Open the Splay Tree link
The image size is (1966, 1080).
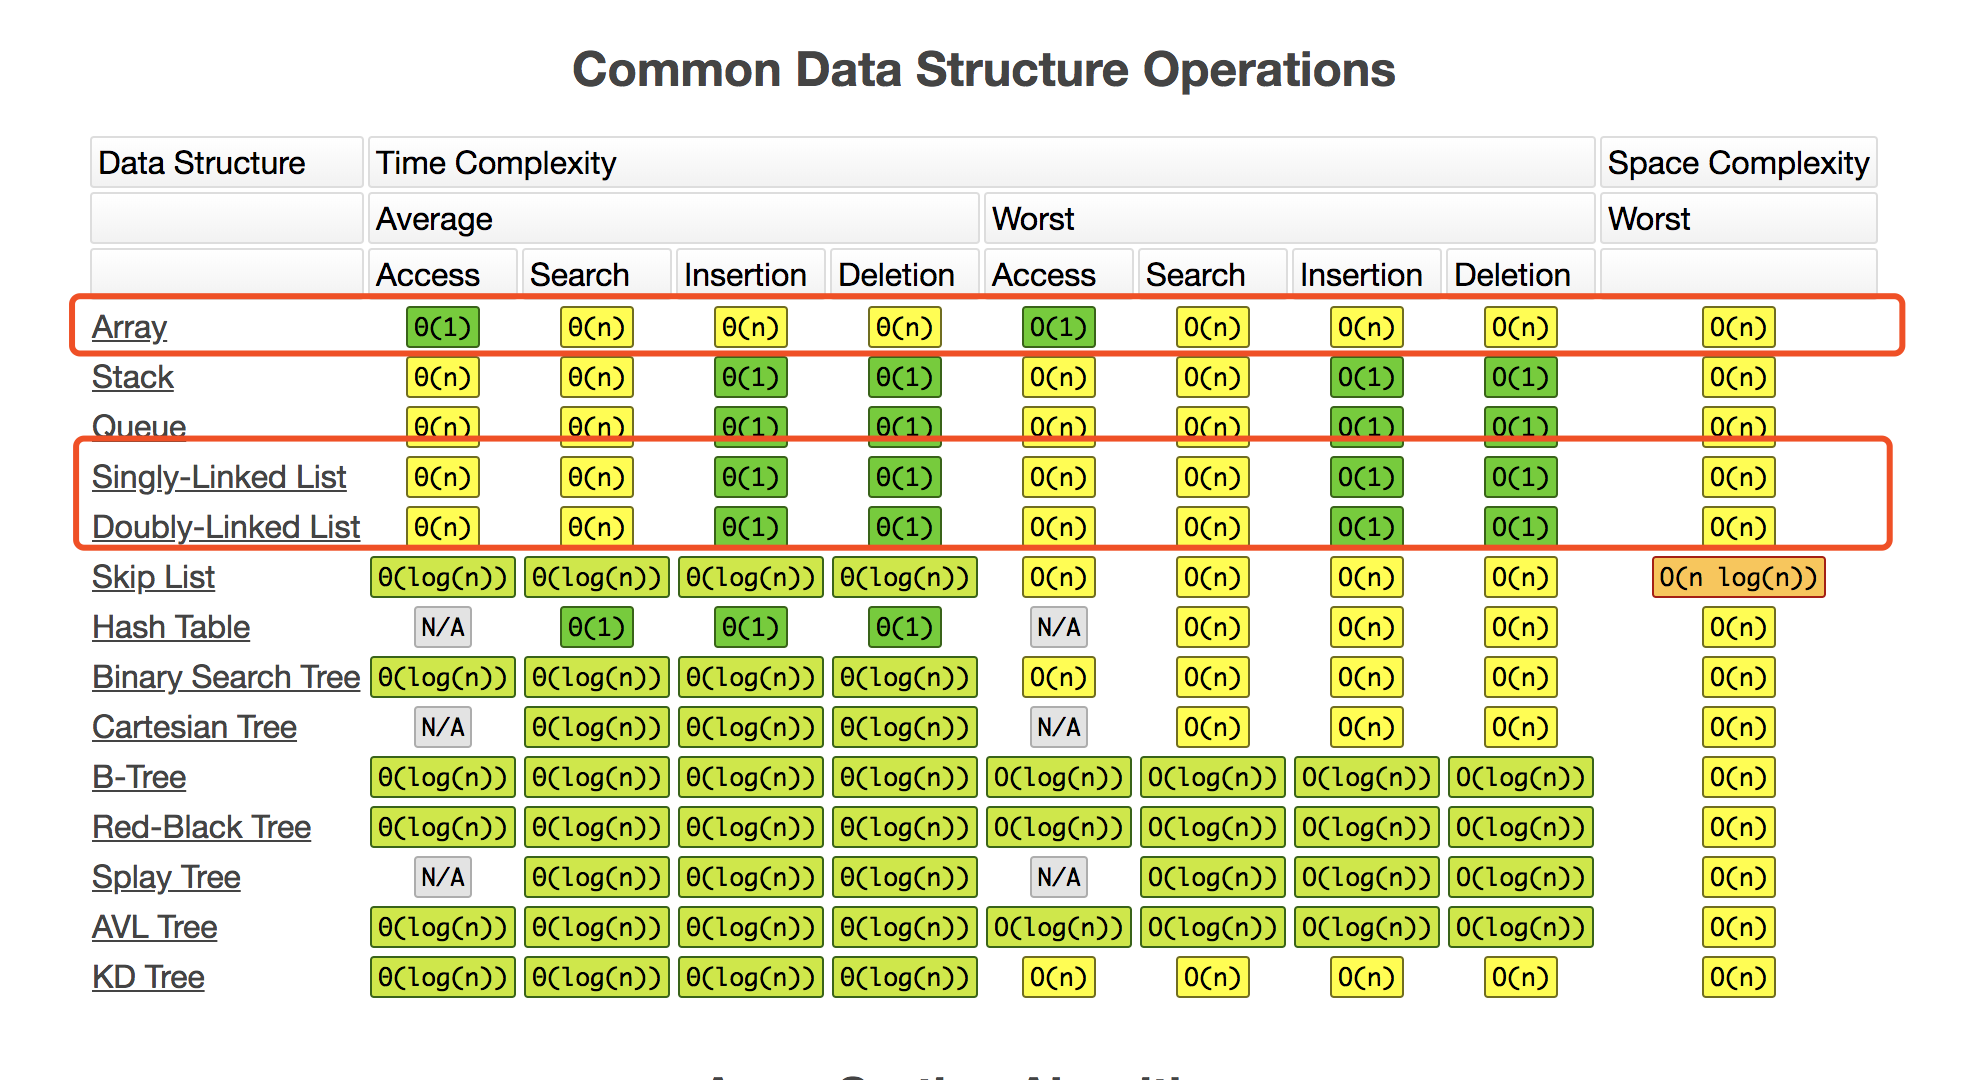point(166,877)
